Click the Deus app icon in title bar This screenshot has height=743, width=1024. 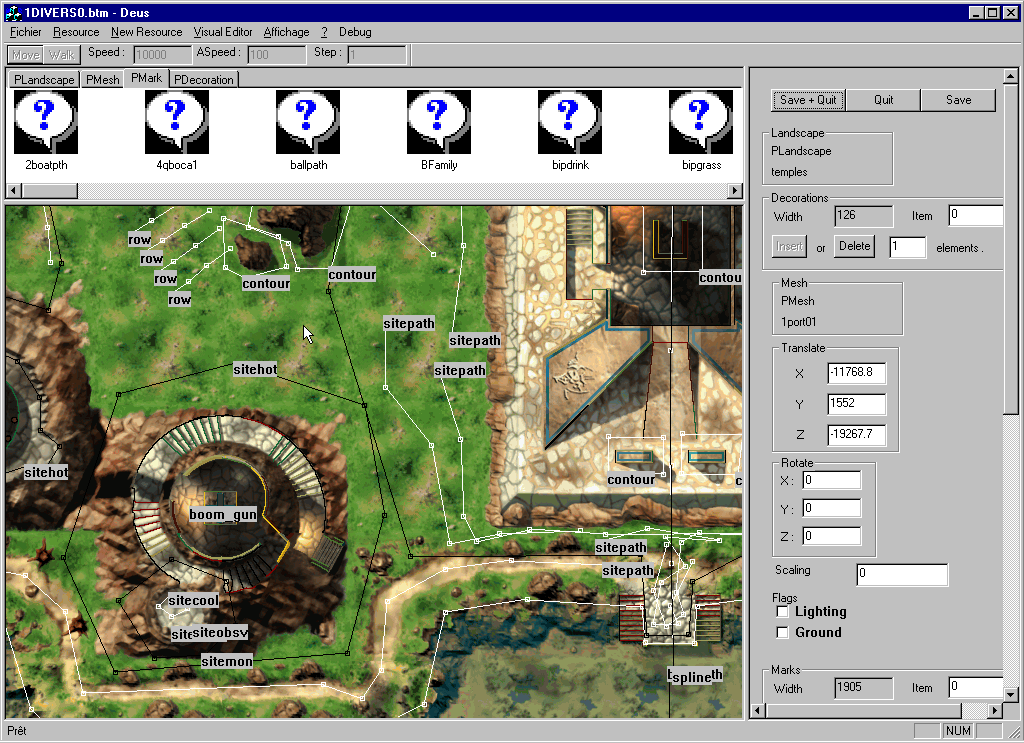(14, 12)
